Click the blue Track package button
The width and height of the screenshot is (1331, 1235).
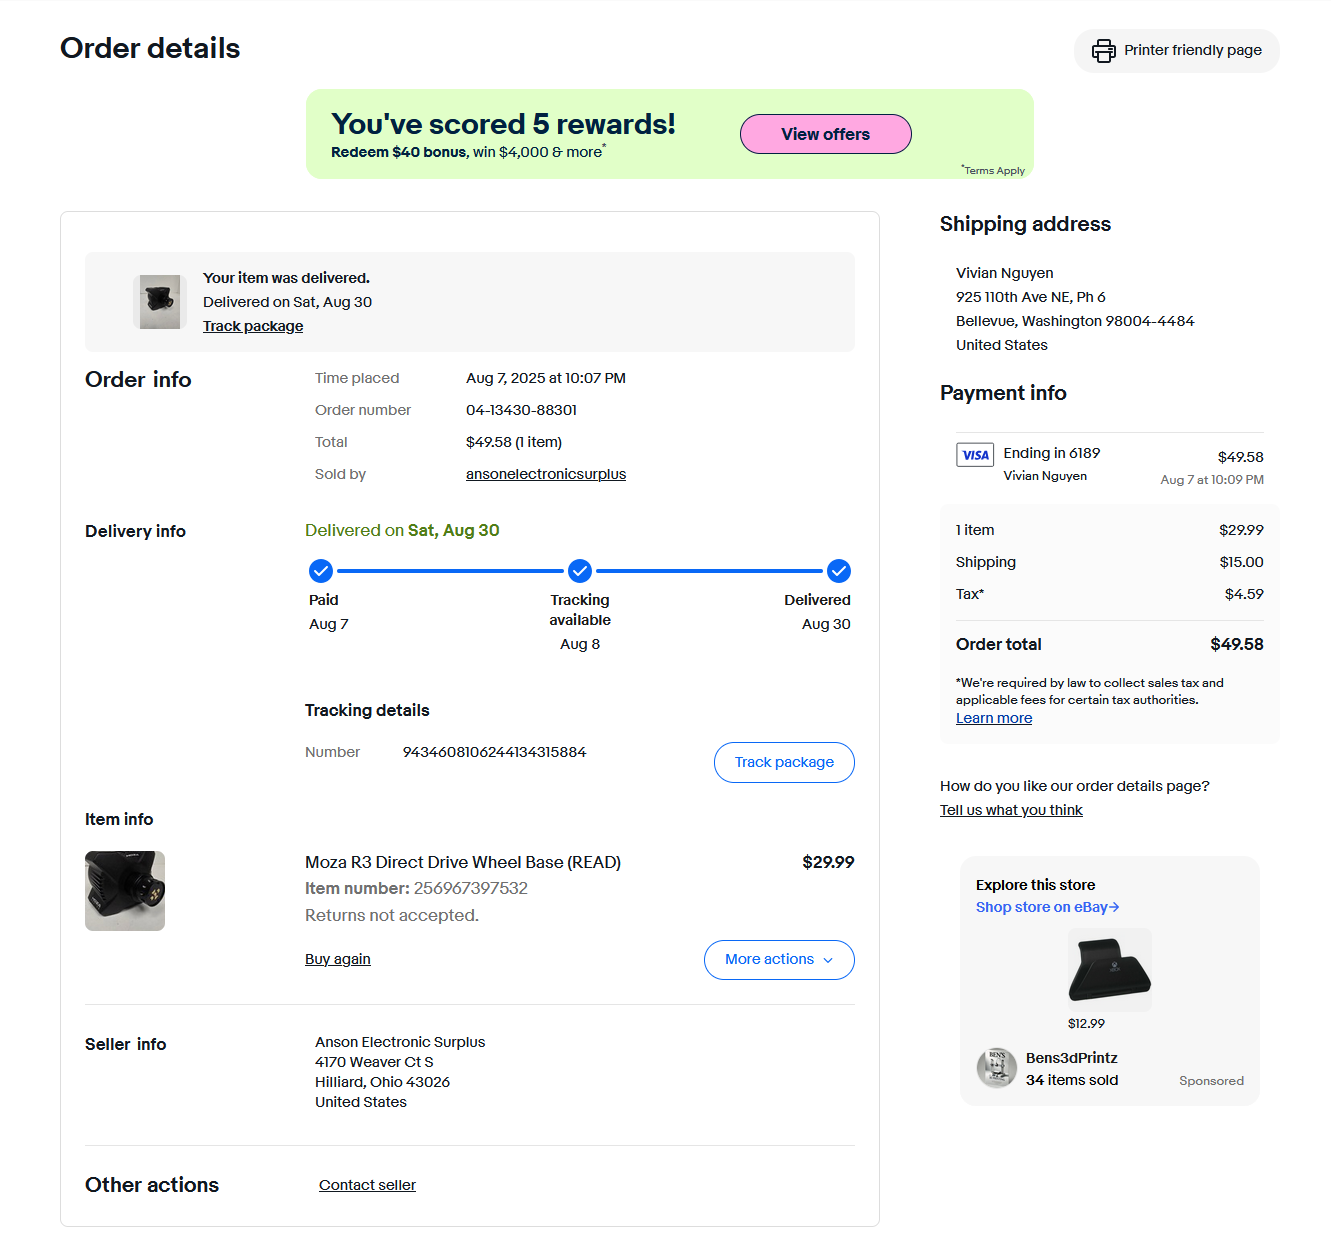(784, 763)
